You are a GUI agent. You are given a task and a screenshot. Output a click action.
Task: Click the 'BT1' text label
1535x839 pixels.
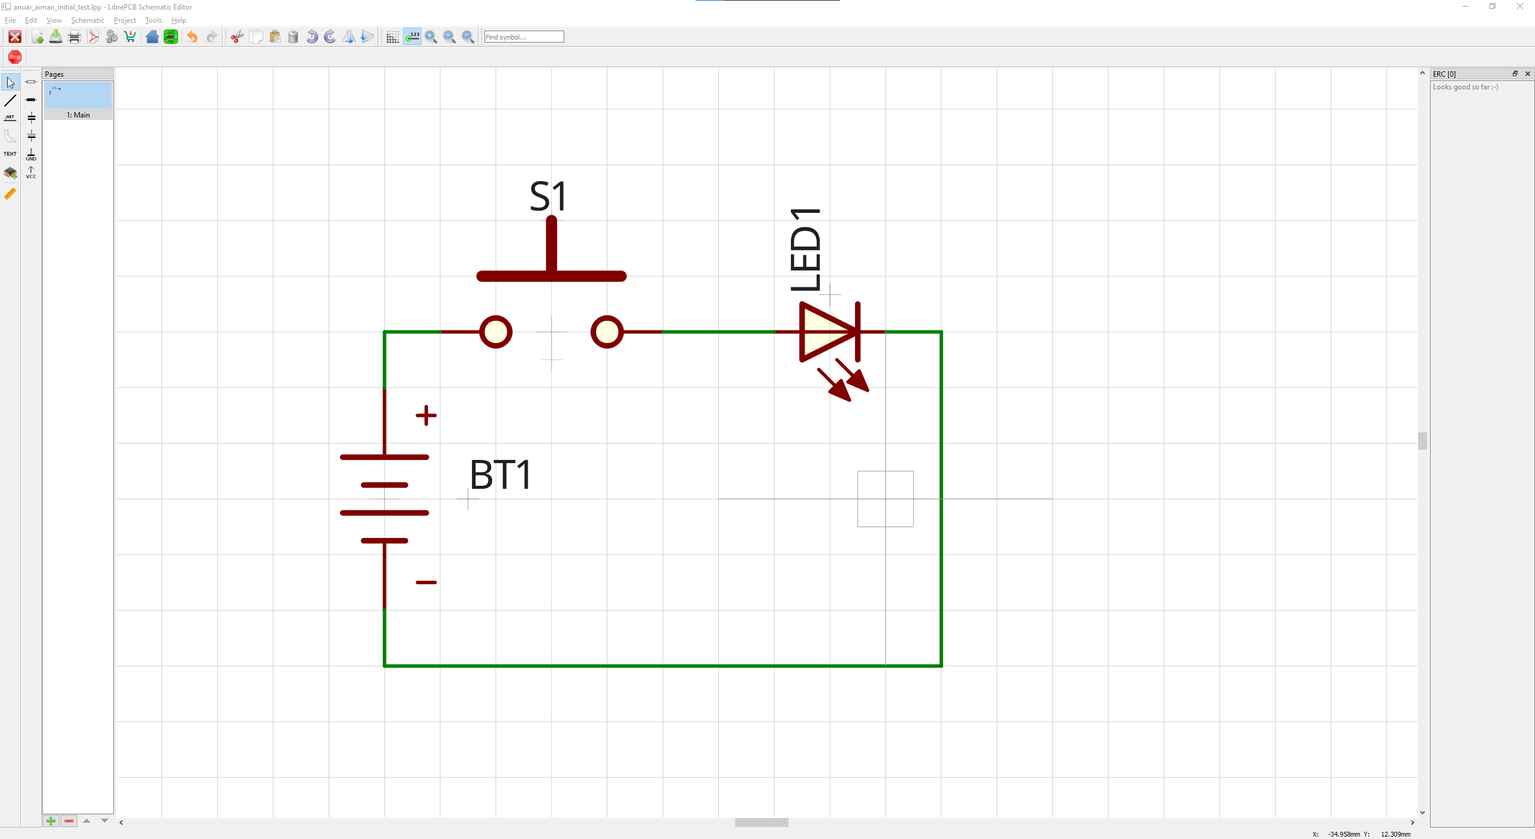[501, 475]
